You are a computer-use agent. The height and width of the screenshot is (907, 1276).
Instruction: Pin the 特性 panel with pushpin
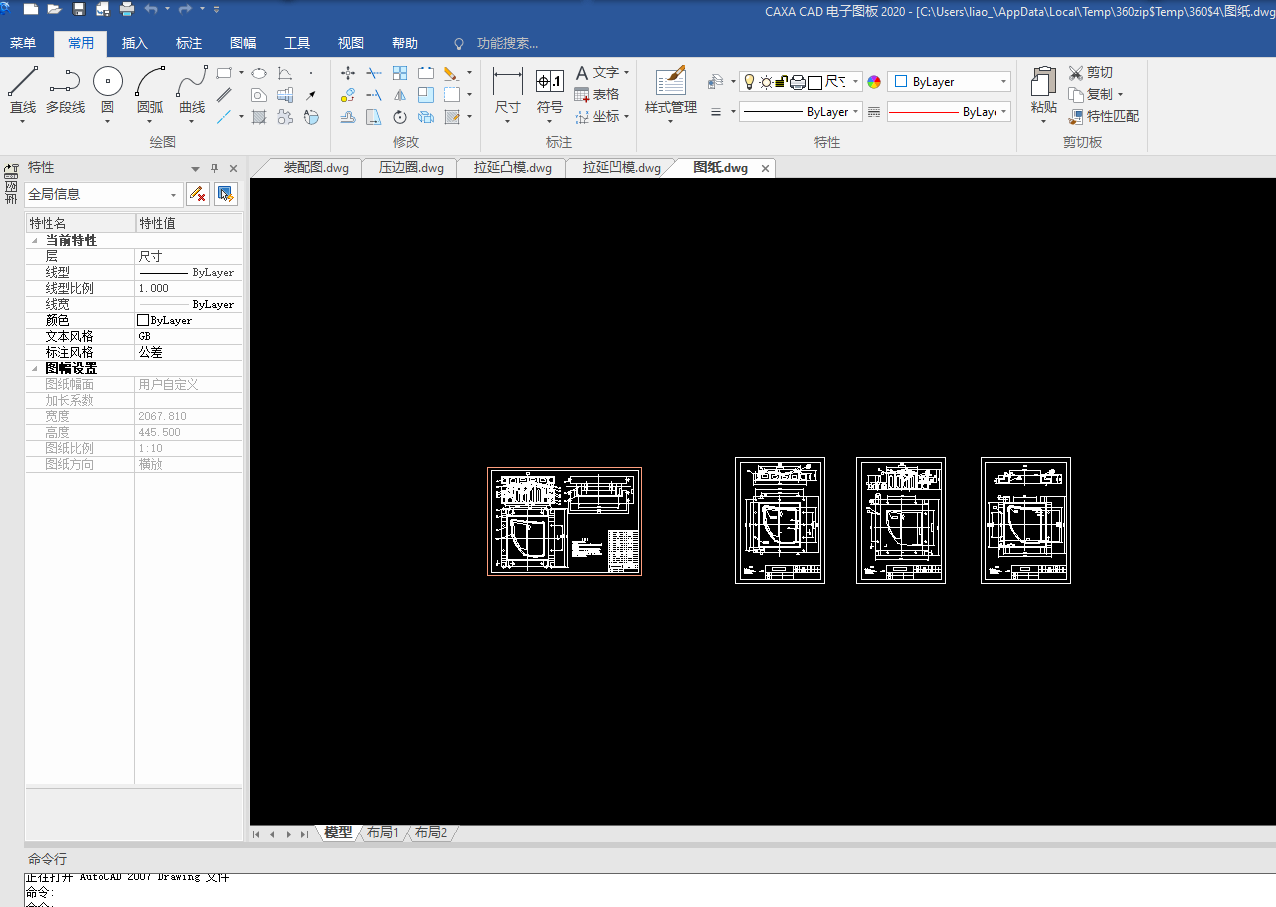pos(214,168)
